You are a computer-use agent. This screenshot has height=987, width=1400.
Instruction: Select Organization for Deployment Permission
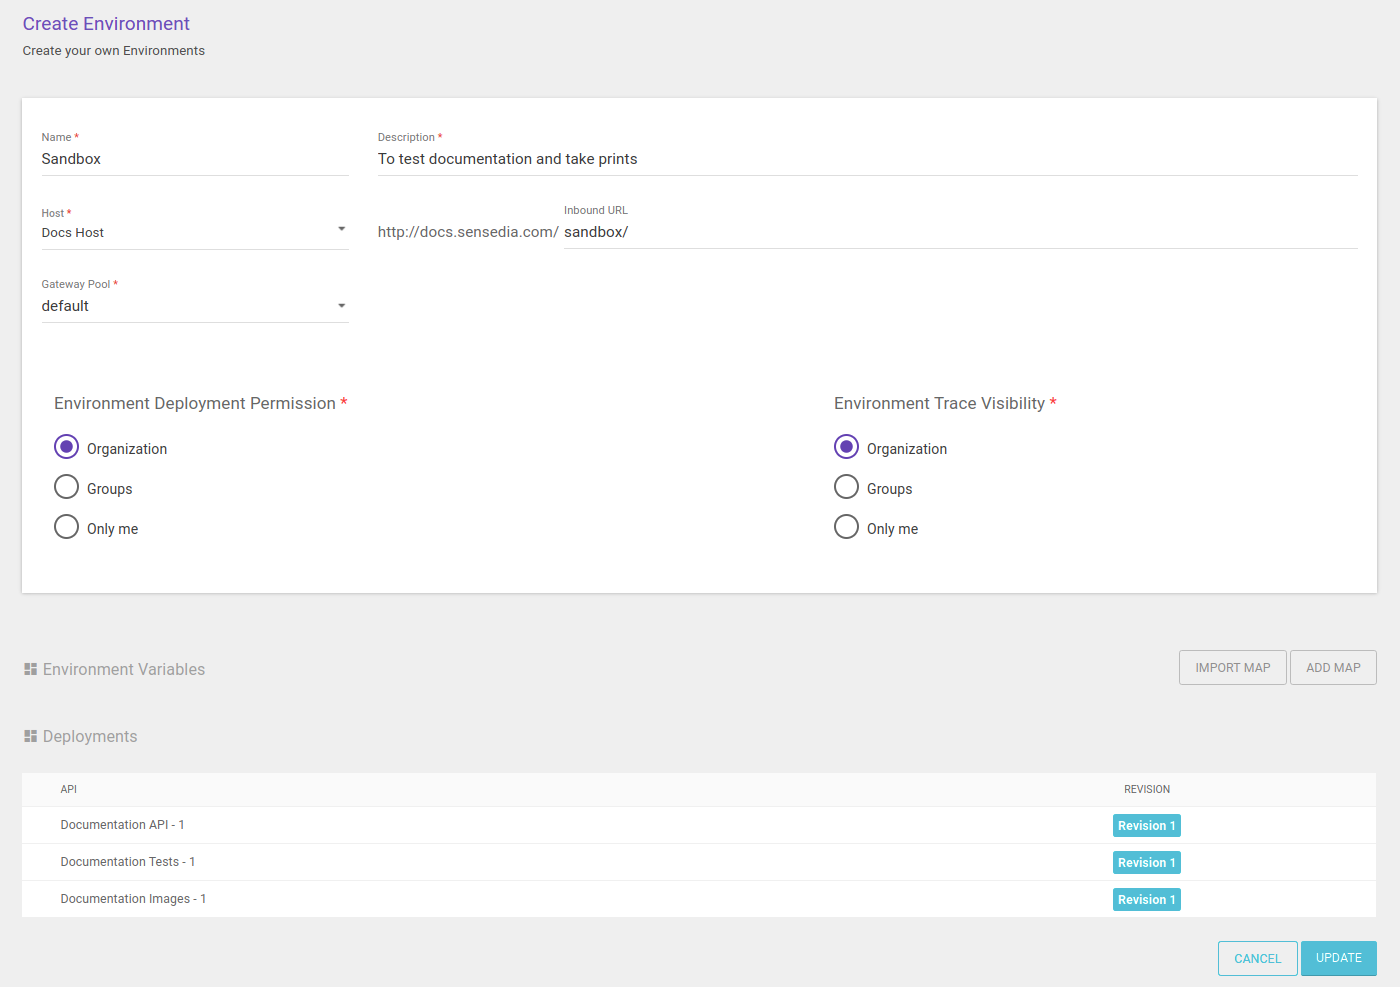coord(66,447)
